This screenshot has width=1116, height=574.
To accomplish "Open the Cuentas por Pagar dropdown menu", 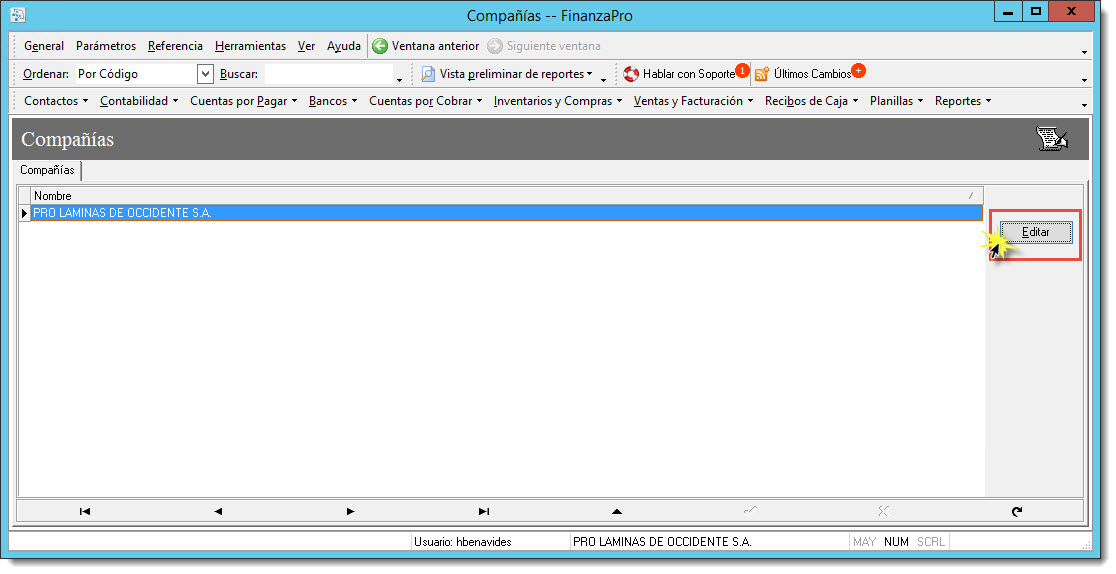I will click(243, 101).
